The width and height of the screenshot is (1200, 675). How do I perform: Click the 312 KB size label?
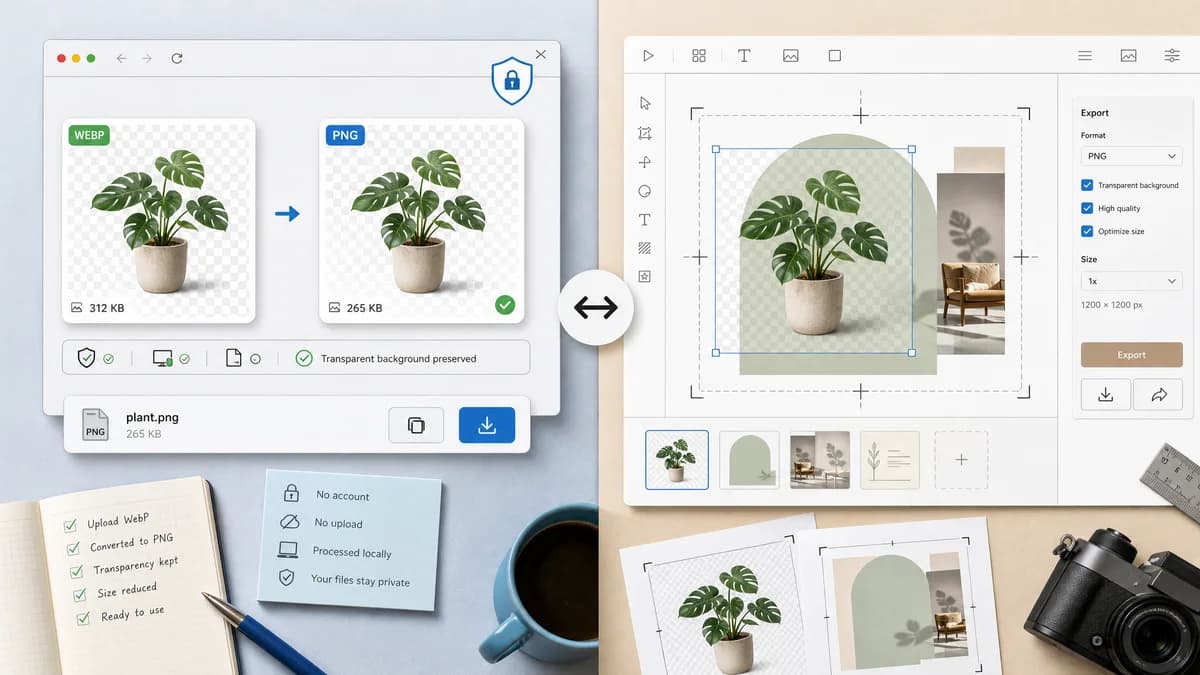tap(106, 308)
